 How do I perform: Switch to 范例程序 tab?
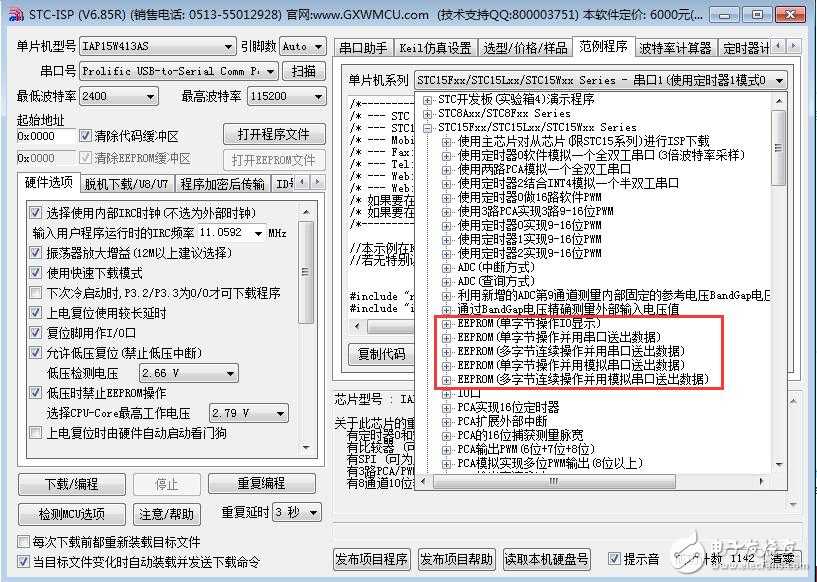point(603,47)
